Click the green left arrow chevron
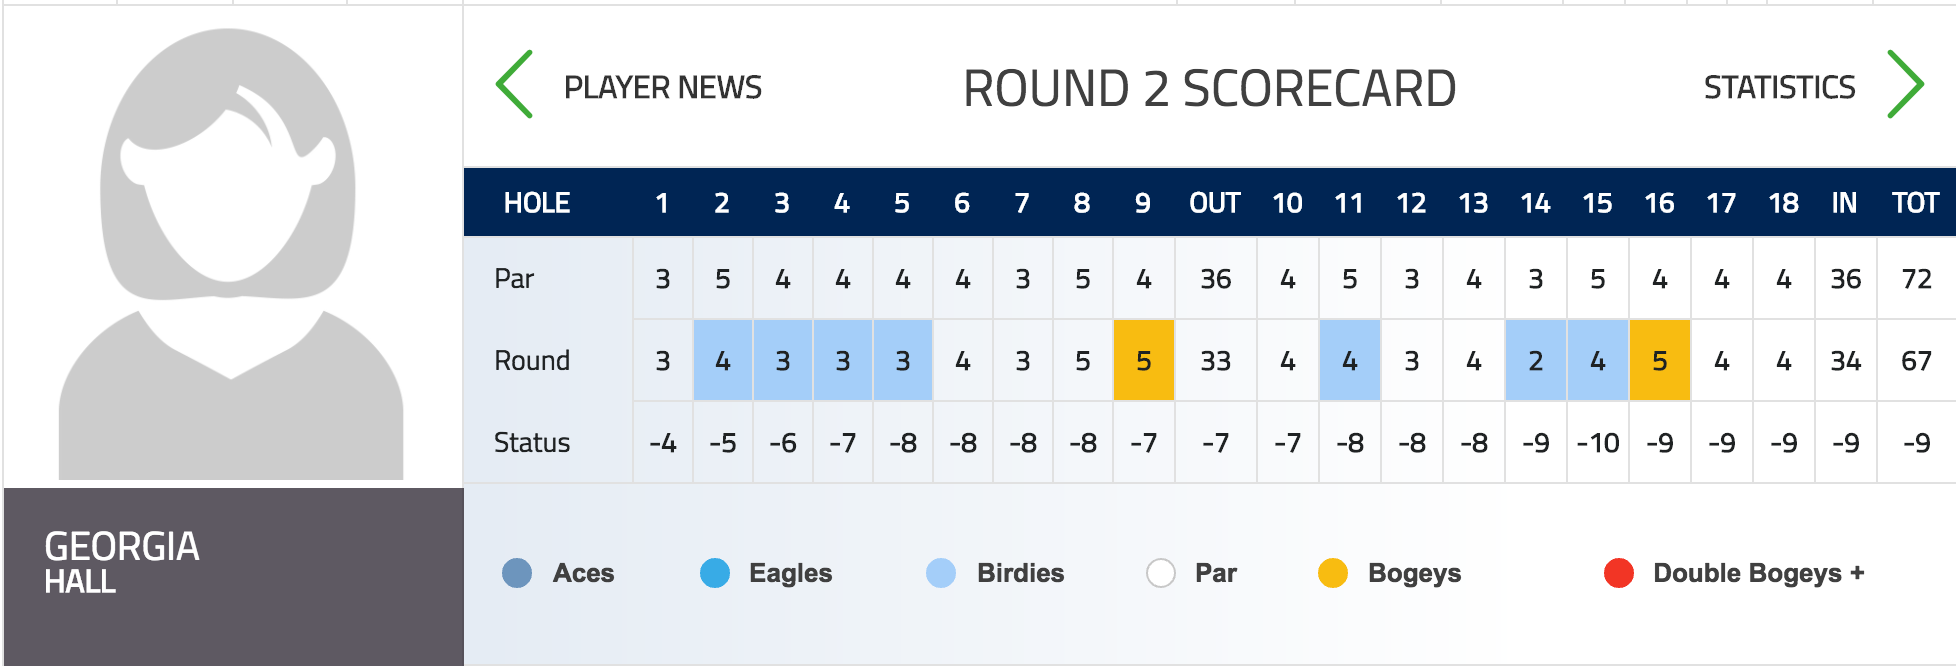Image resolution: width=1956 pixels, height=666 pixels. (x=514, y=85)
